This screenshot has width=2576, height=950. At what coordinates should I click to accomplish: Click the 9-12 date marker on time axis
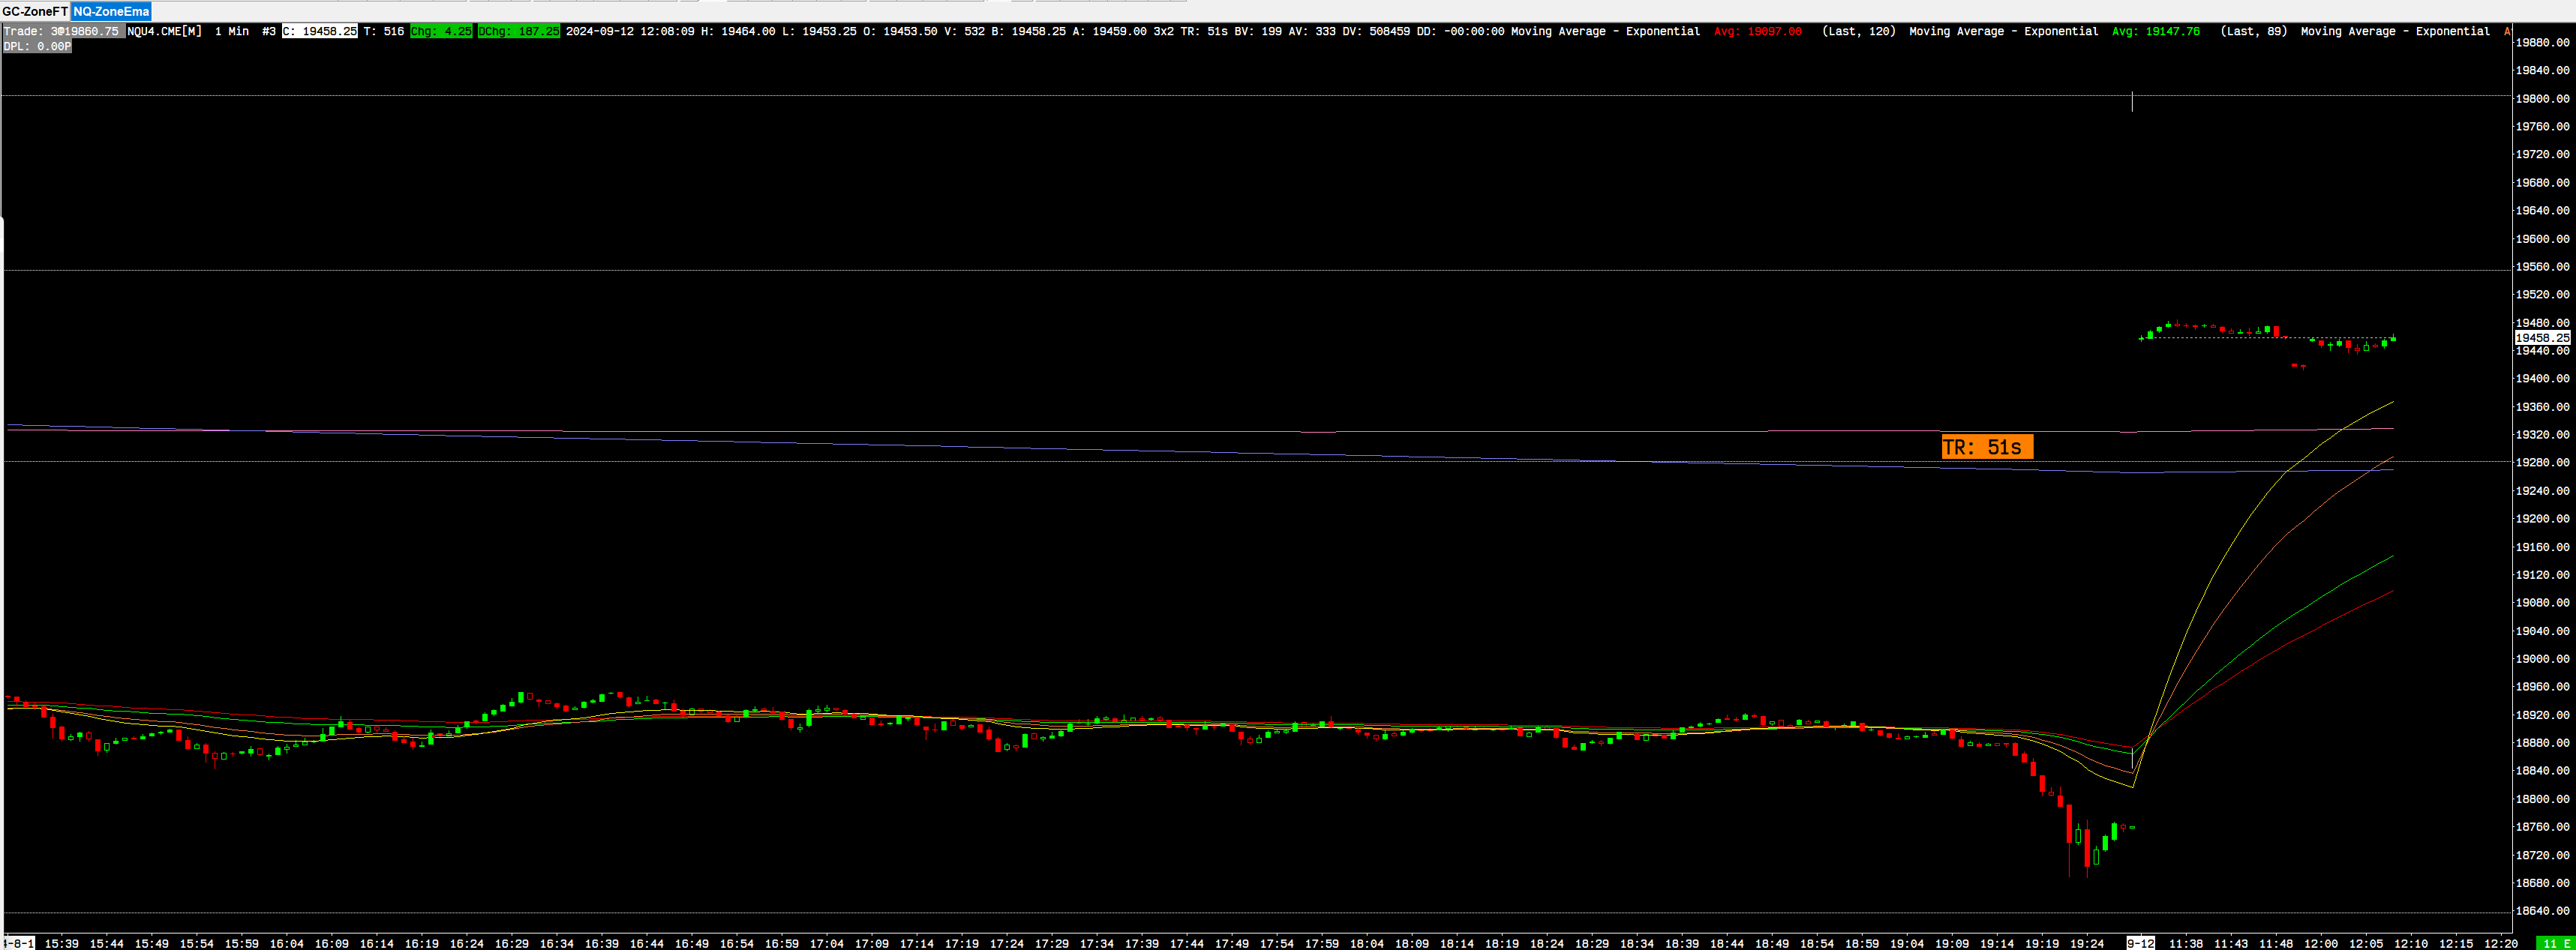coord(2140,943)
